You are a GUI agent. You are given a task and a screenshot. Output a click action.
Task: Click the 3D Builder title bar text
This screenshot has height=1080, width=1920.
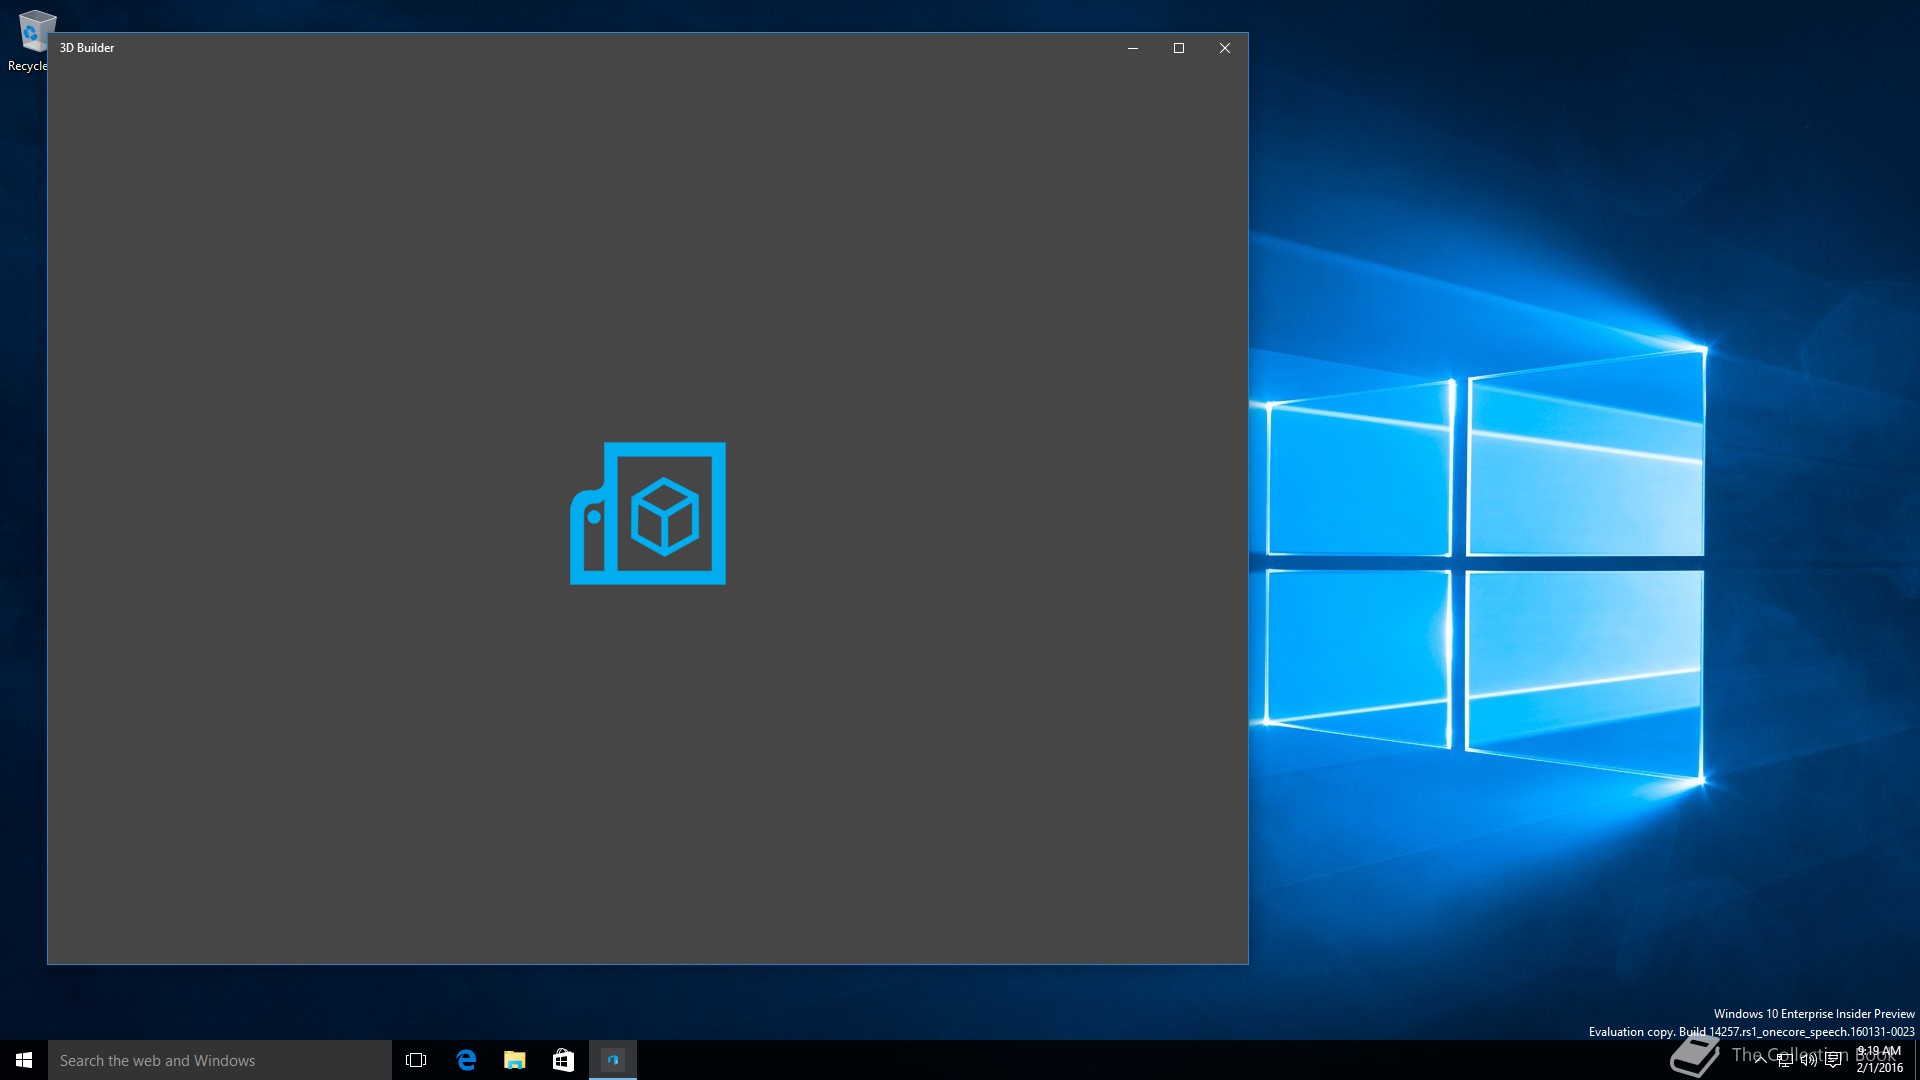point(87,48)
